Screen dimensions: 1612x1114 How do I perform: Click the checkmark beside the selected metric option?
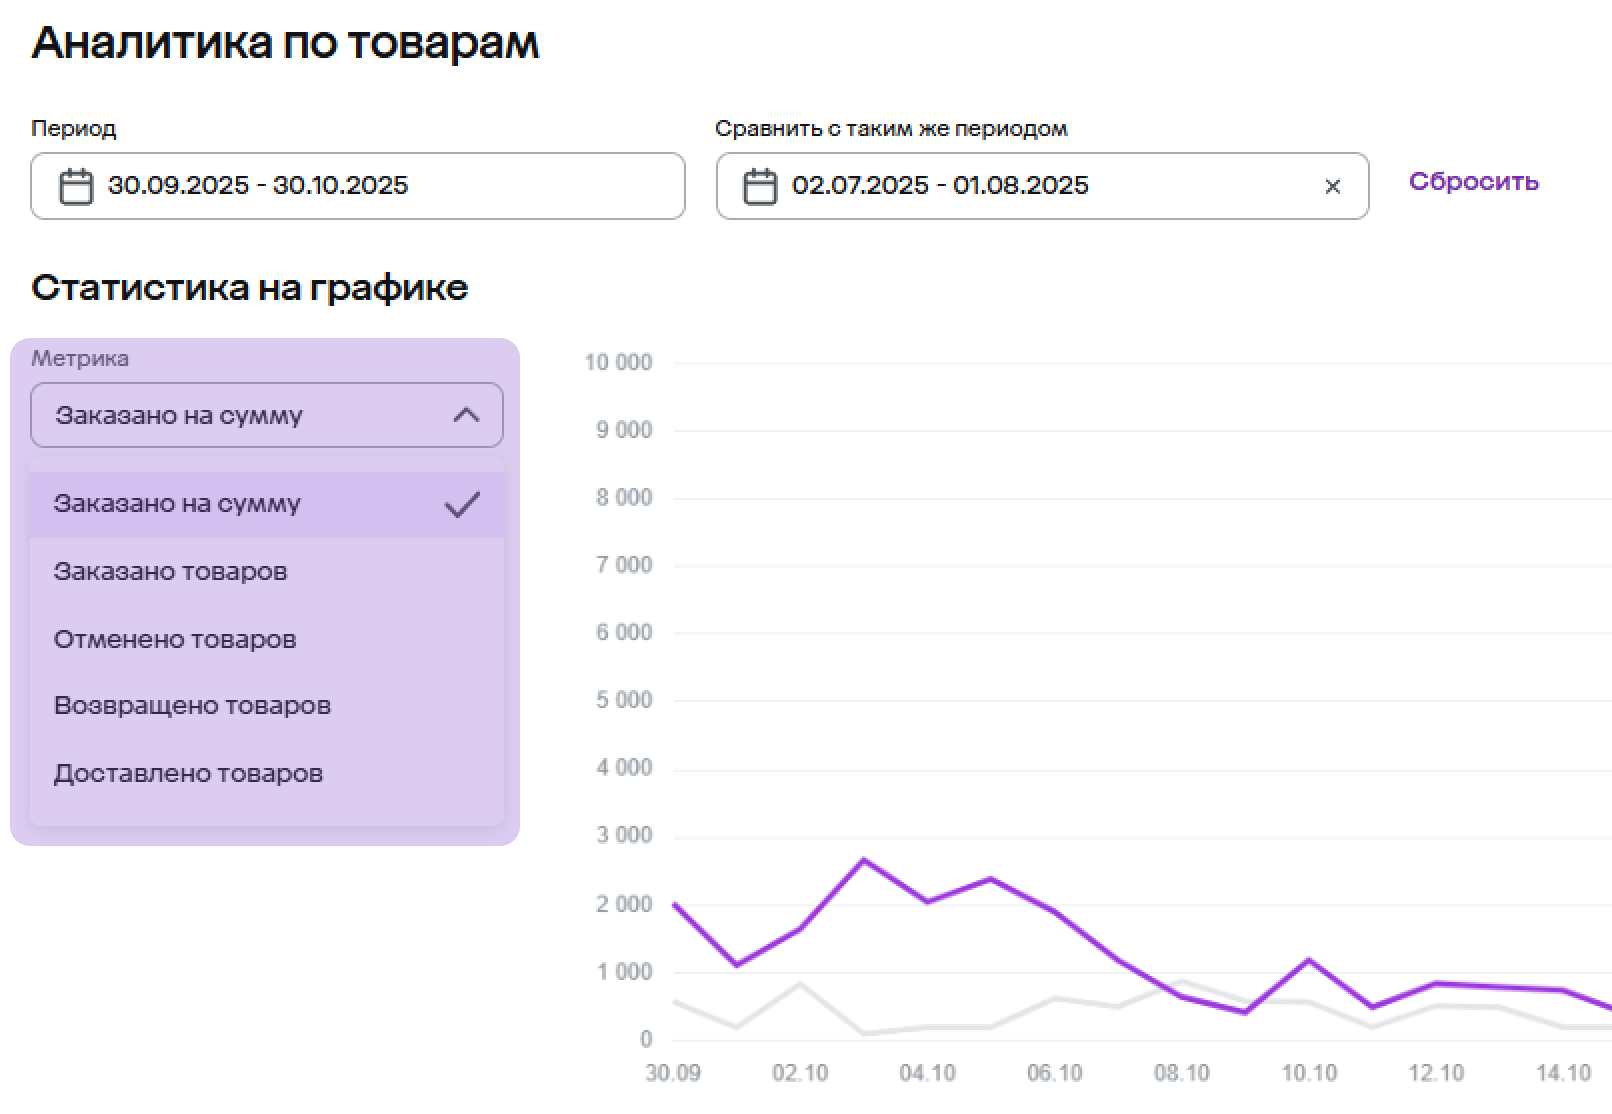[x=462, y=505]
